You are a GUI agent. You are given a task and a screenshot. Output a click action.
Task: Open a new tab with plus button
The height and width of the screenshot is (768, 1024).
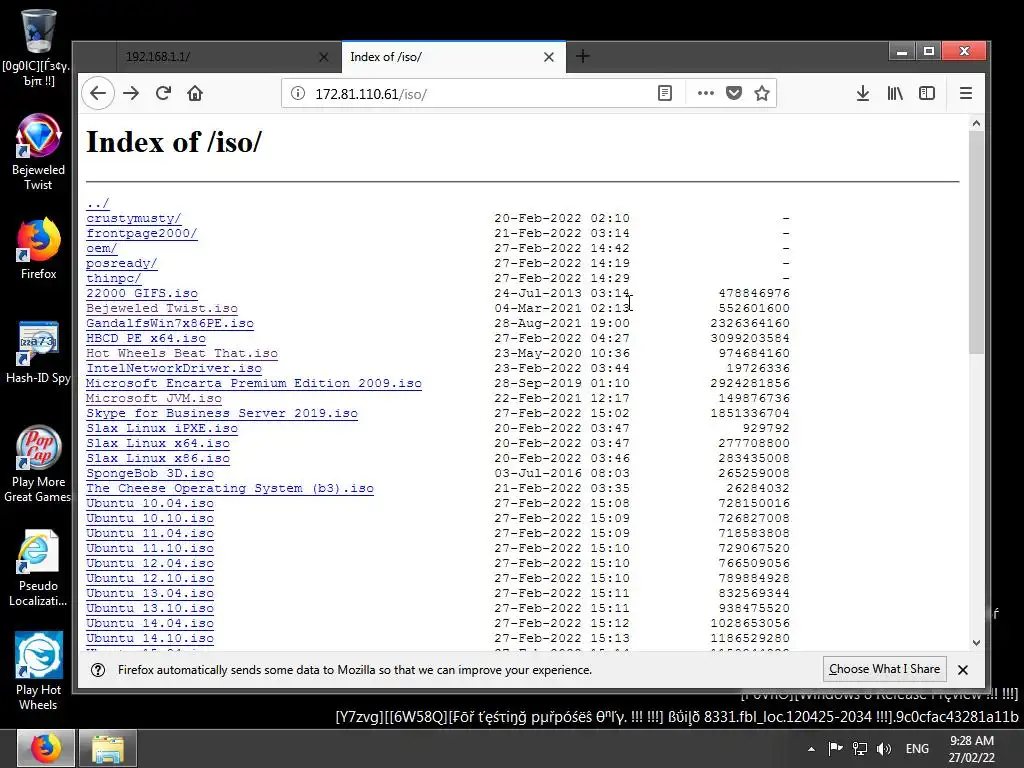tap(583, 57)
